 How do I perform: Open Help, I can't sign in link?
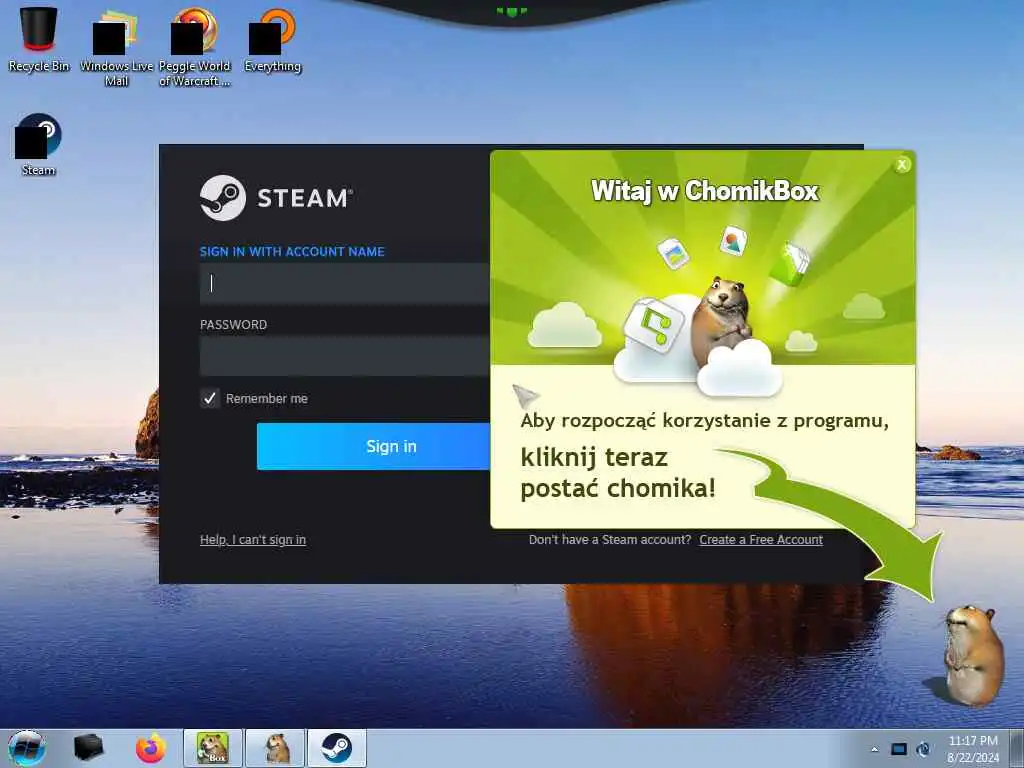[x=253, y=539]
